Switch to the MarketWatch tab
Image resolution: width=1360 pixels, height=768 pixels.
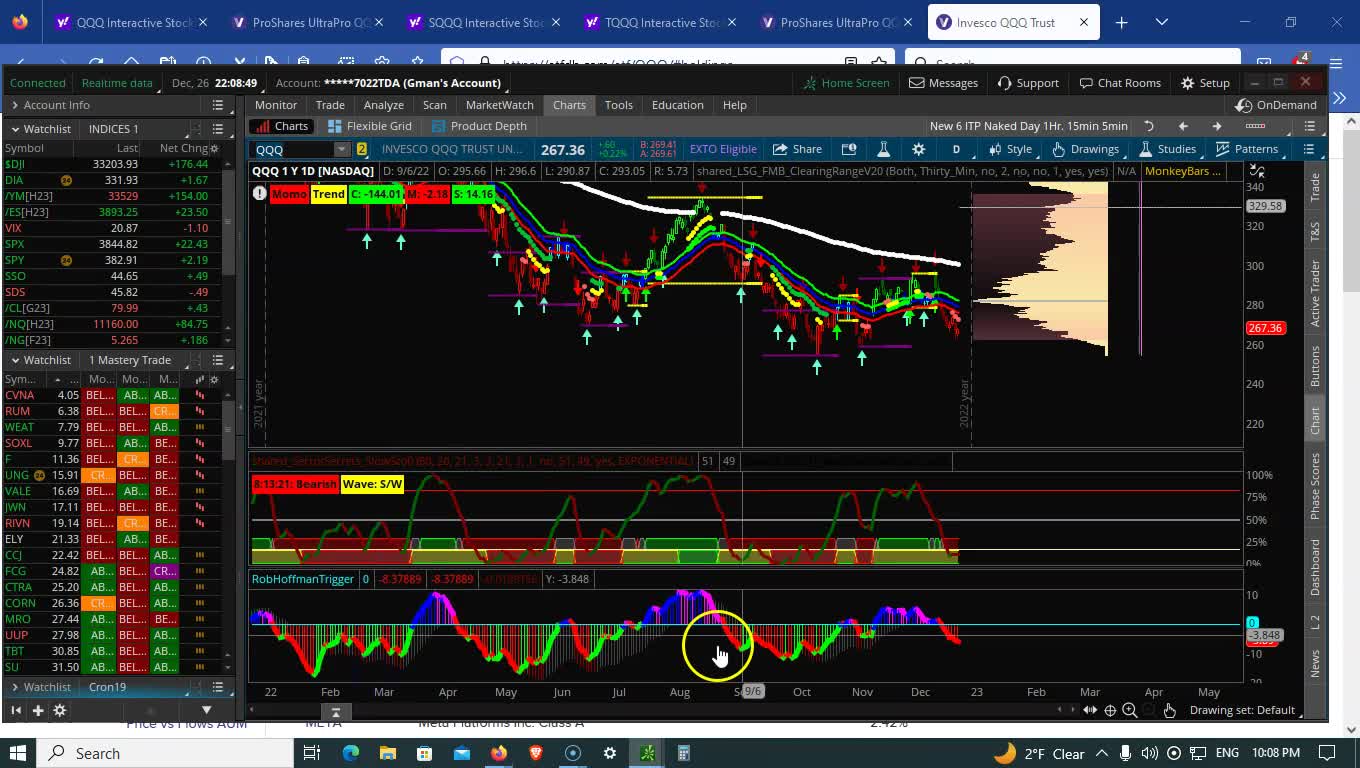499,105
